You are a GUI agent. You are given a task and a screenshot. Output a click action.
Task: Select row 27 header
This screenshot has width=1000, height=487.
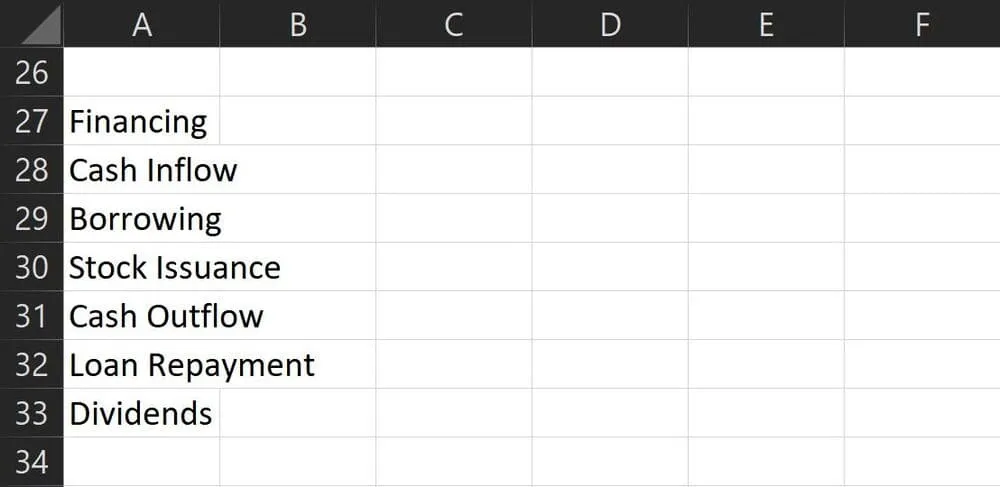(32, 121)
